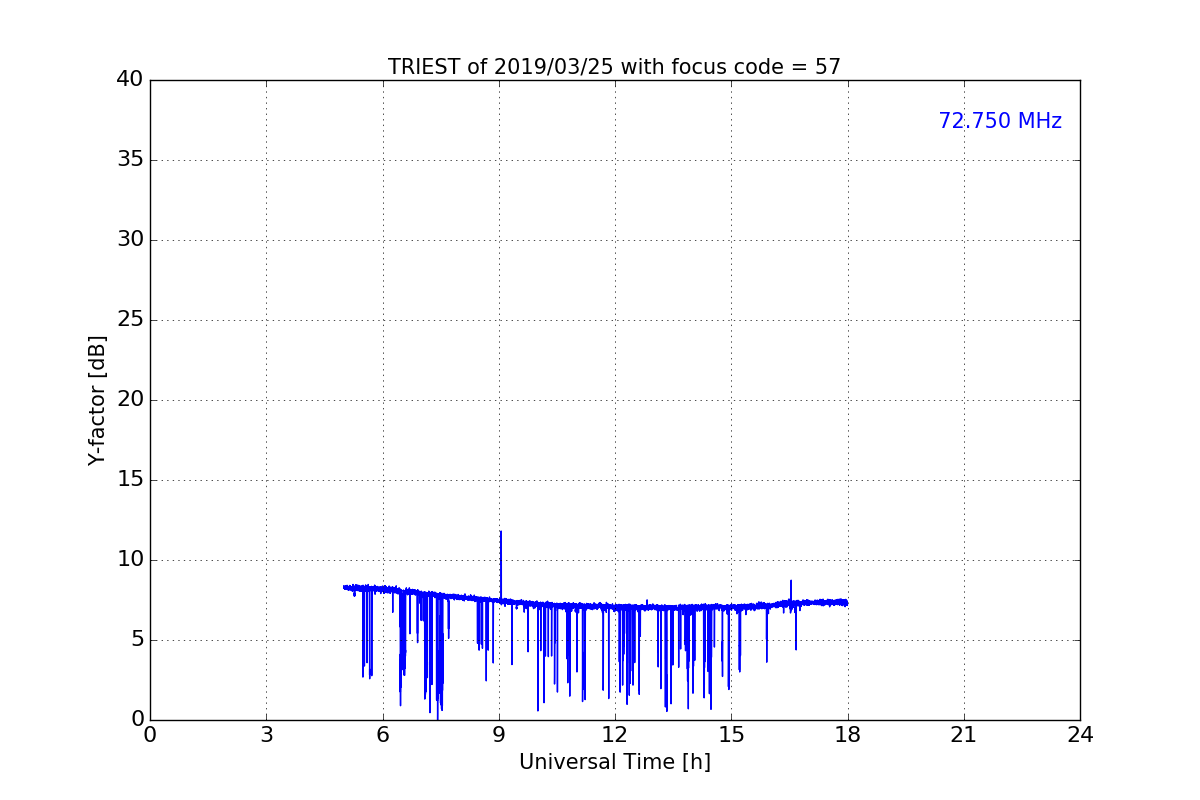
Task: Click the x-axis tick label 9
Action: click(499, 735)
